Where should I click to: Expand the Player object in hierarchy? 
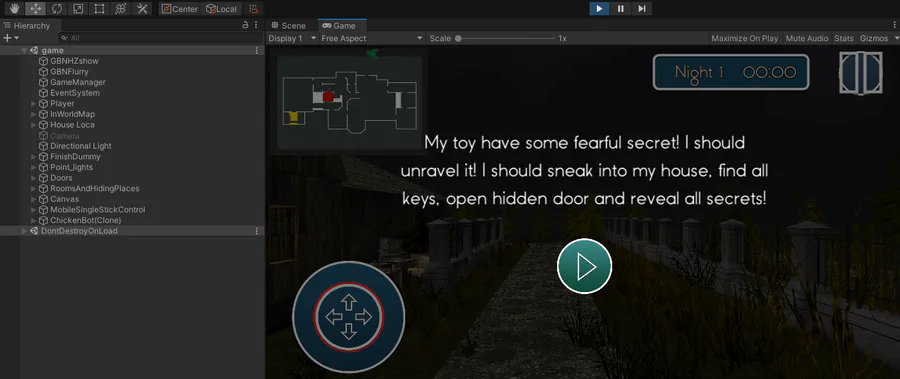[x=34, y=104]
